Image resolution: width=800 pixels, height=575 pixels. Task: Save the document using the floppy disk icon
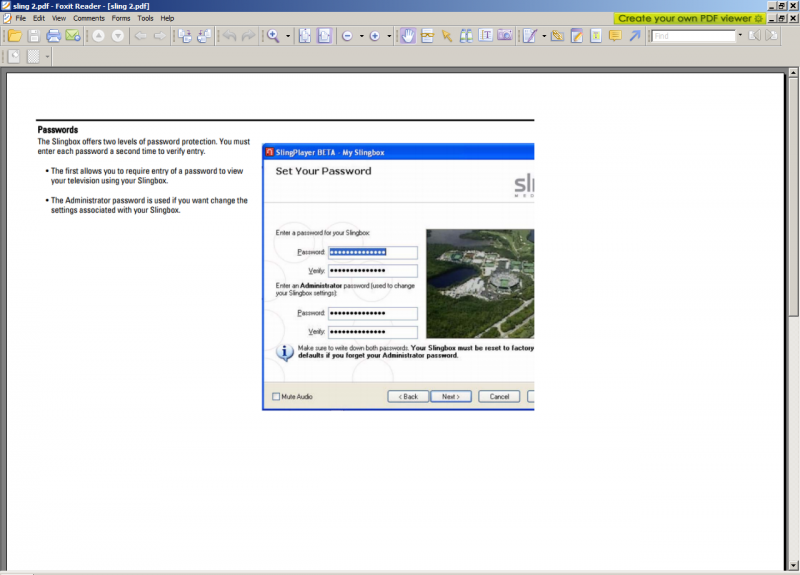[34, 36]
